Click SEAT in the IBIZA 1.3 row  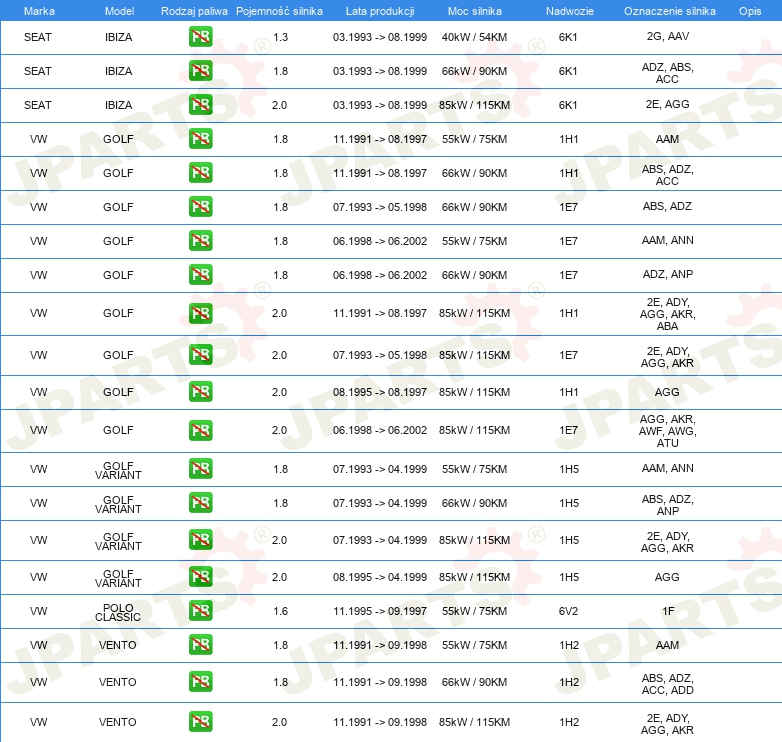(38, 37)
